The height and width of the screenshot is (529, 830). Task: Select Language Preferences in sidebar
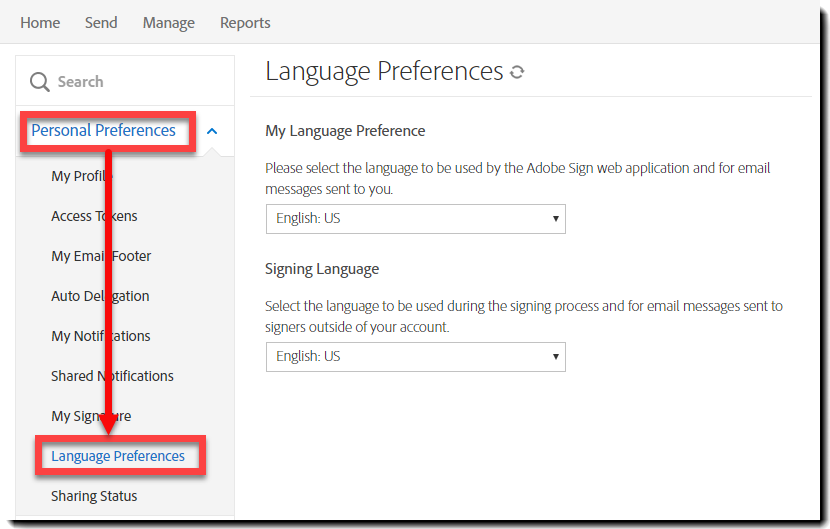coord(118,456)
